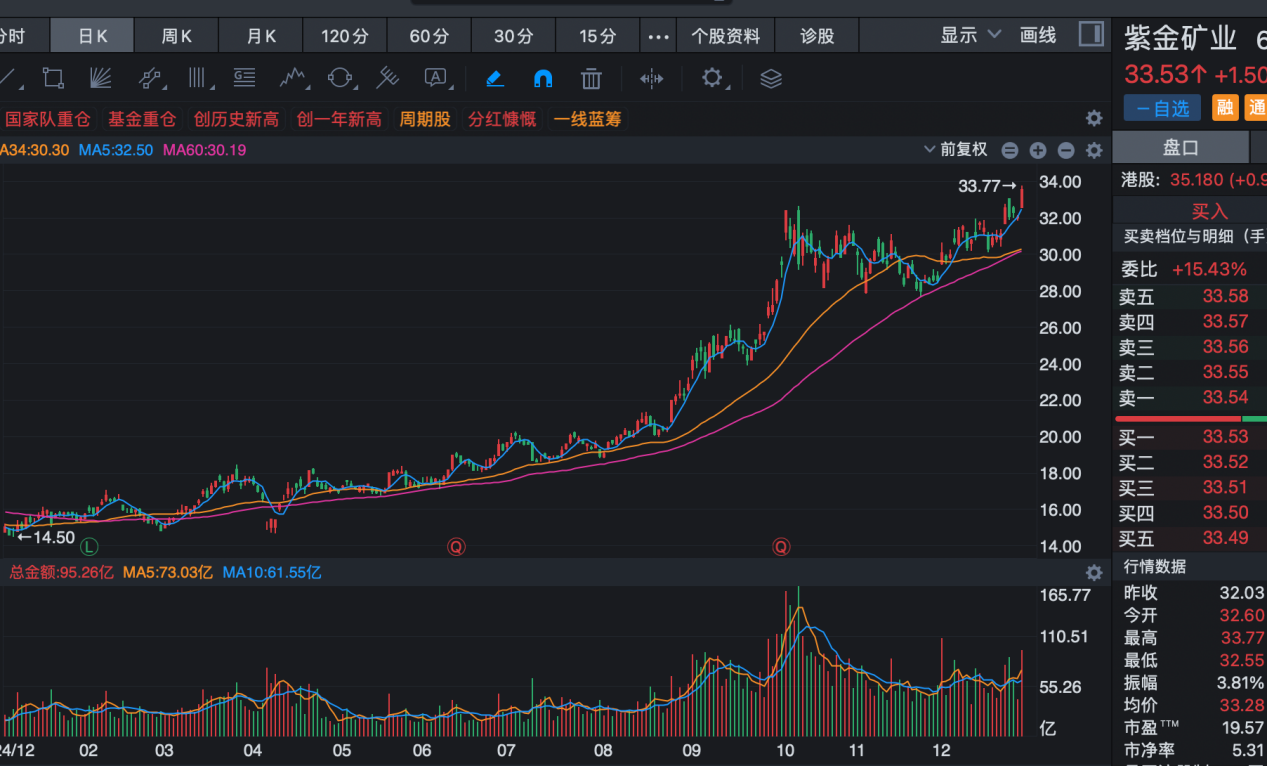
Task: Click the 创历史新高 stock tag
Action: pos(236,119)
